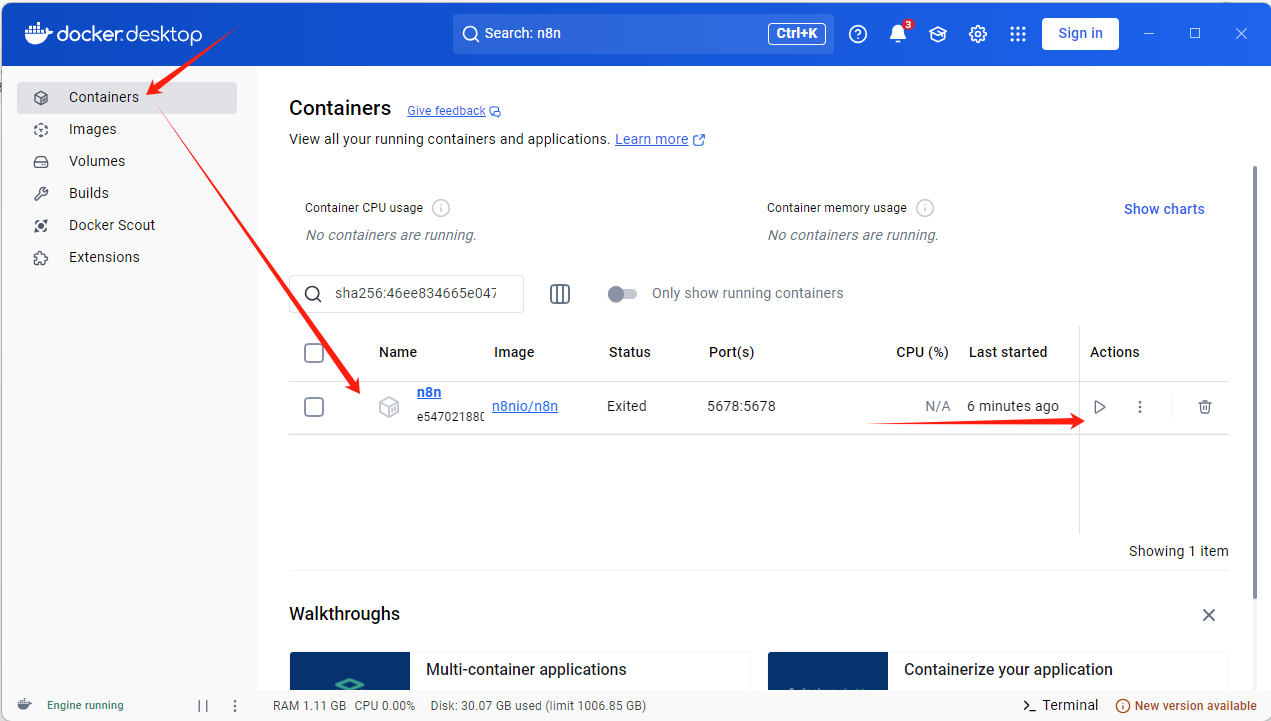Screen dimensions: 1271x721
Task: Sort by Status column header
Action: pyautogui.click(x=630, y=352)
